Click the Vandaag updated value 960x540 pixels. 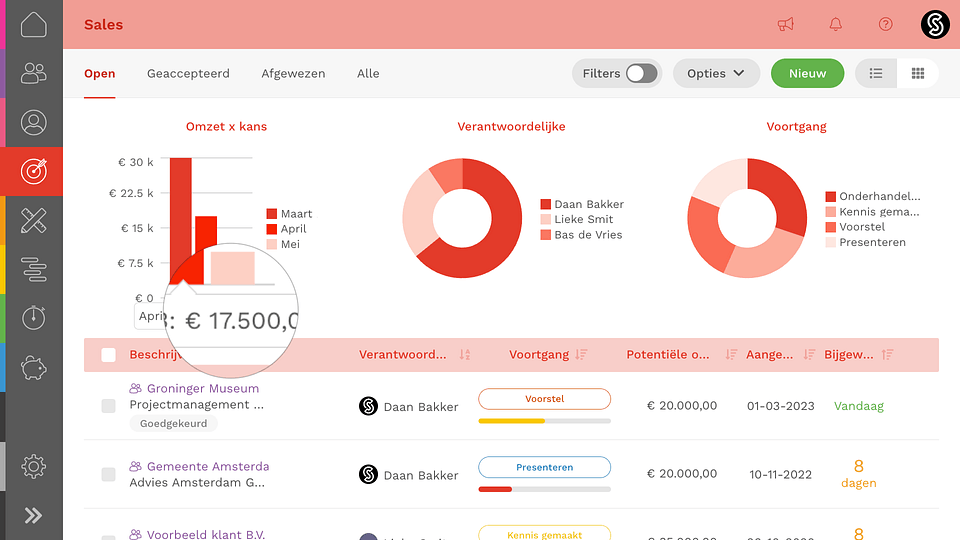coord(859,406)
